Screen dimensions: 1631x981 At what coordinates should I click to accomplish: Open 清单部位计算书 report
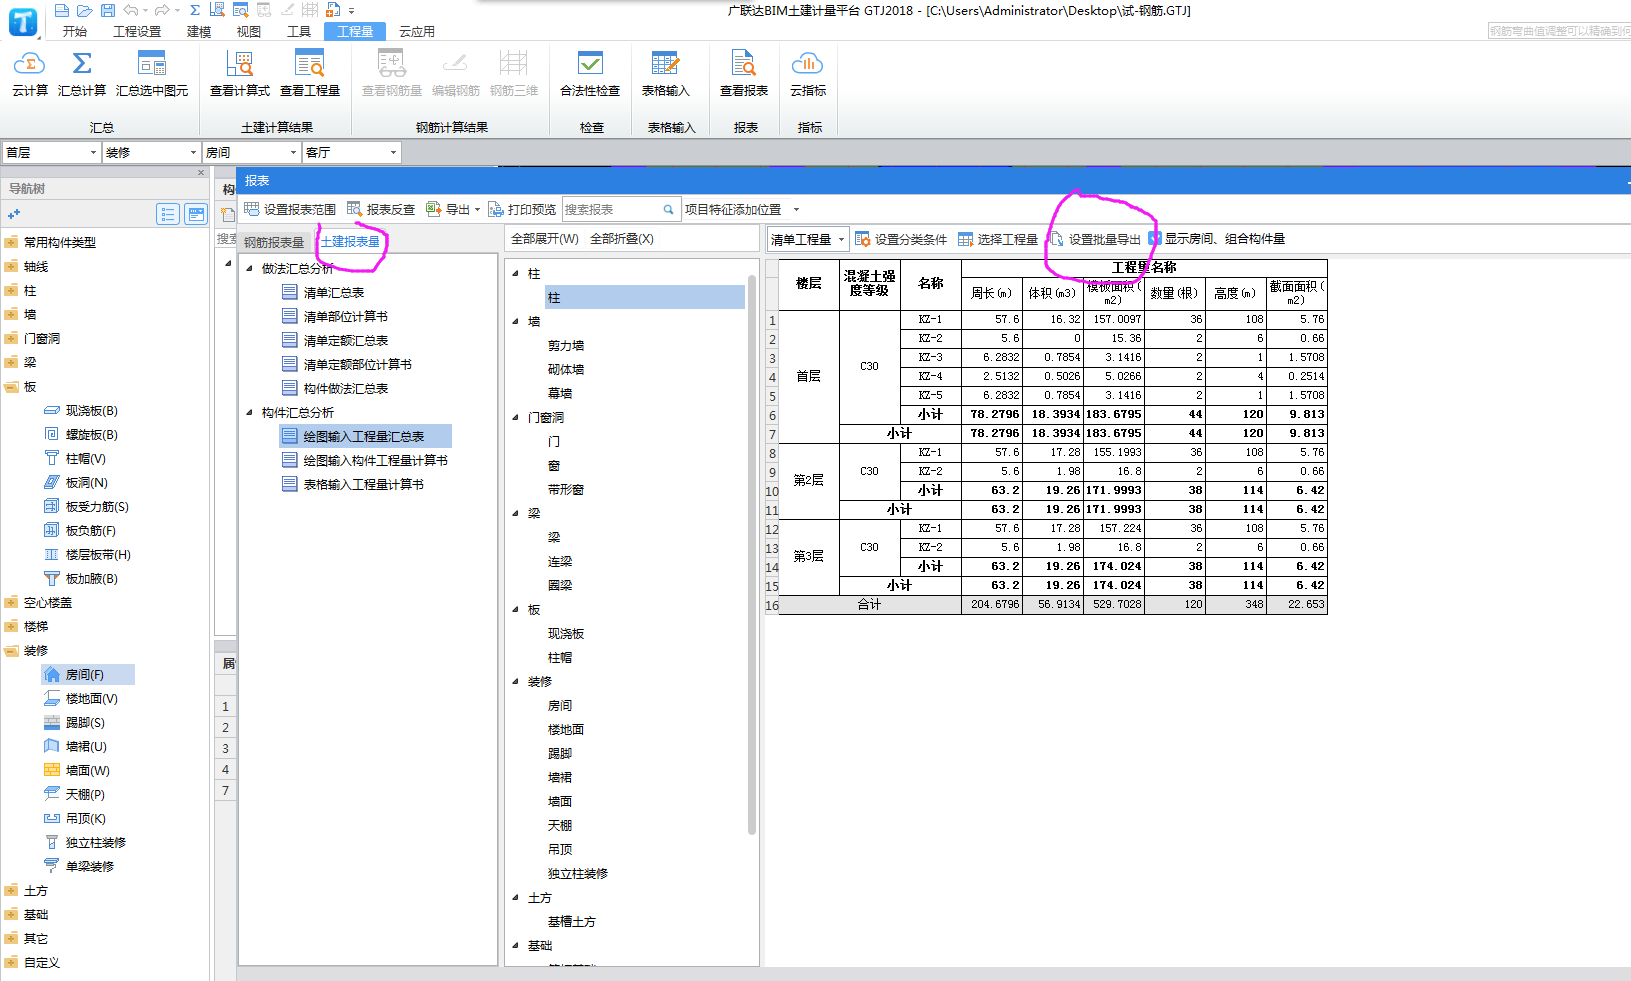tap(346, 317)
